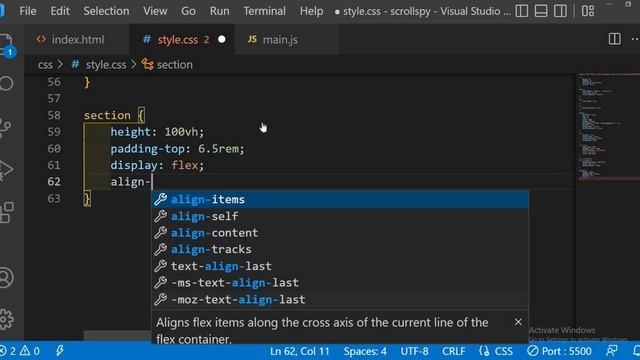Click UTF-8 encoding indicator

click(414, 351)
